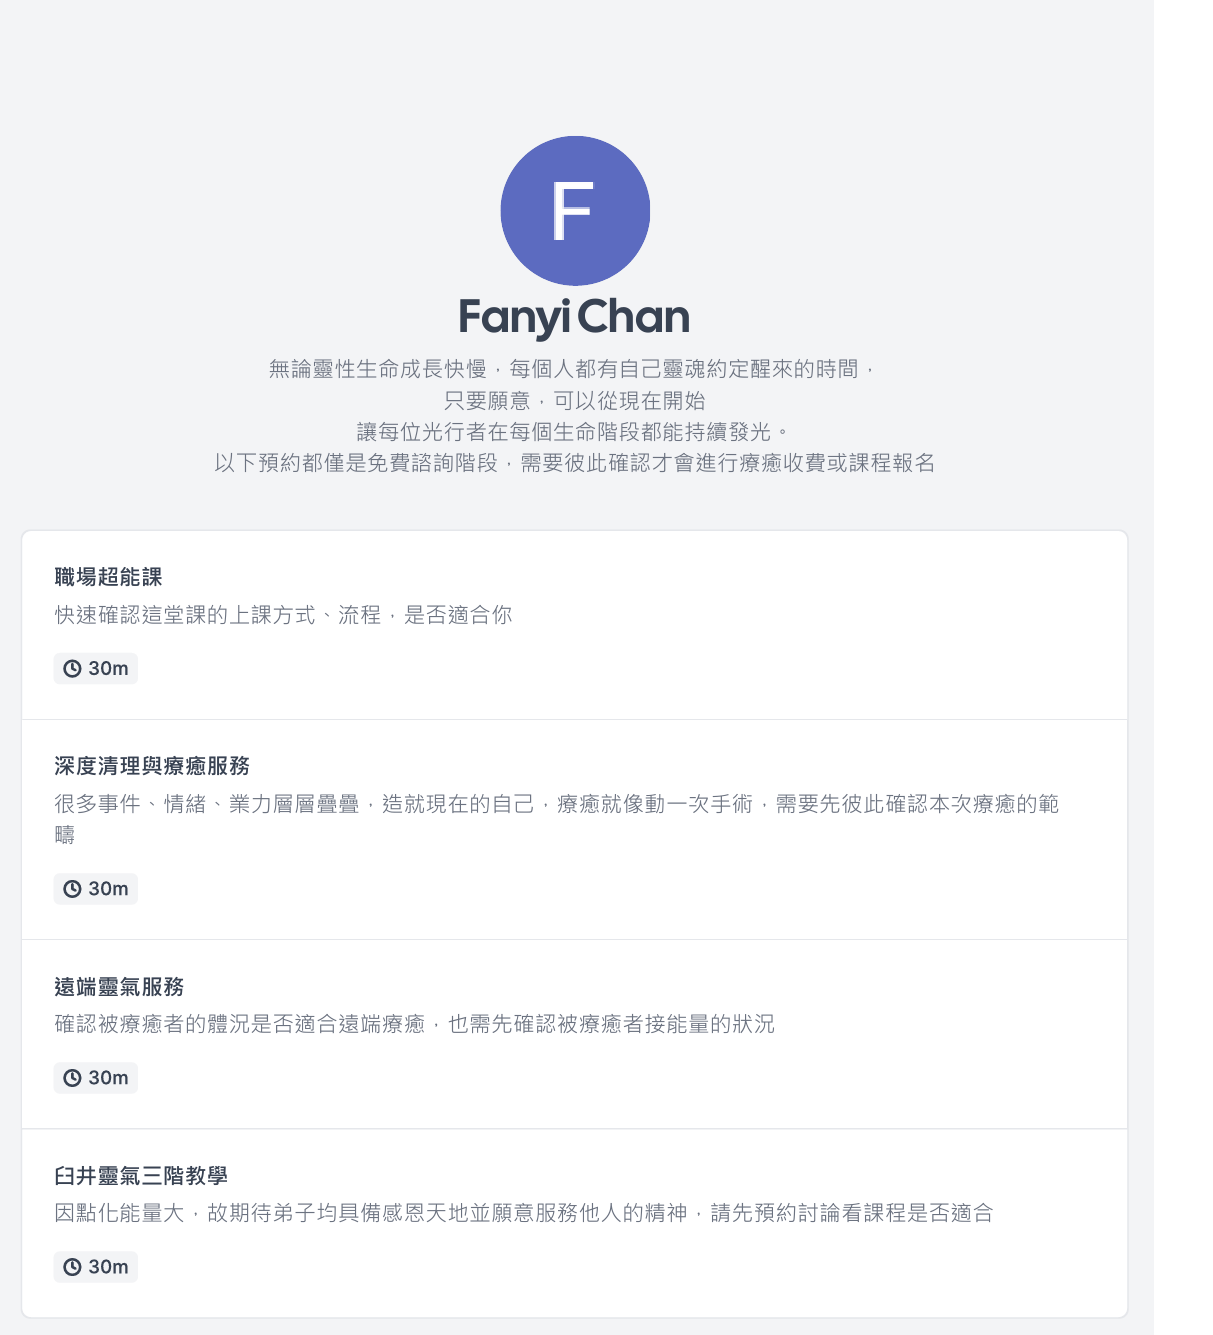Screen dimensions: 1213x1335
Task: Click the purple F avatar circle
Action: pos(575,211)
